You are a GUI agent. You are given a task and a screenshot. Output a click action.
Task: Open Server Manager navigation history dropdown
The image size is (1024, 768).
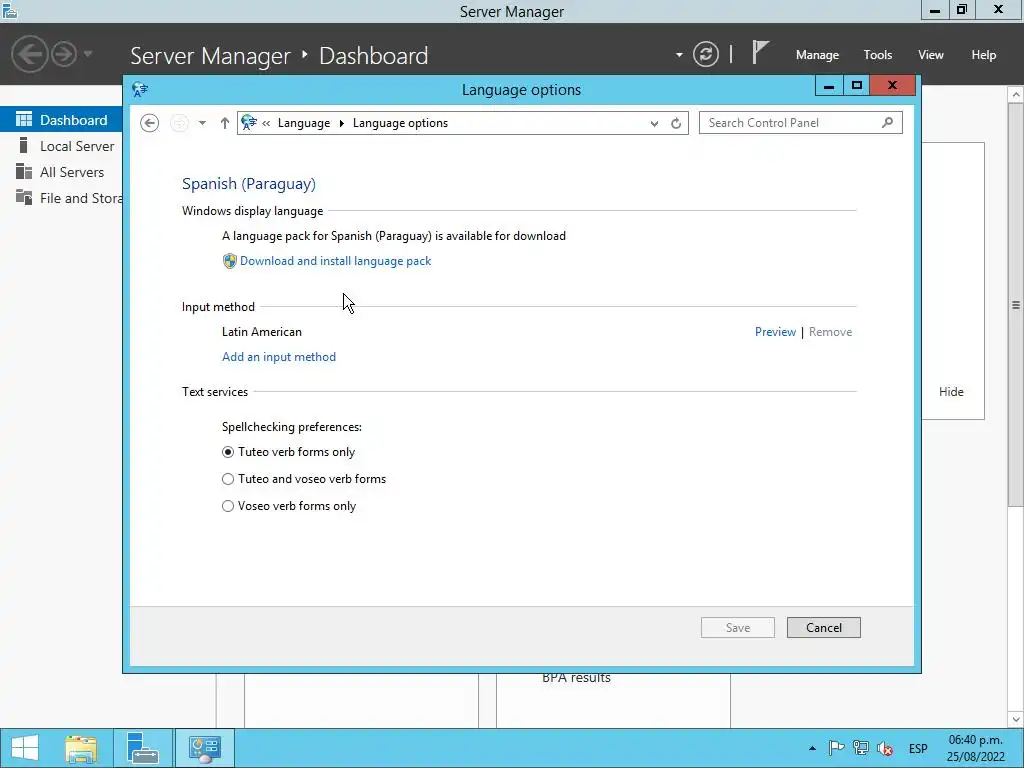tap(88, 54)
